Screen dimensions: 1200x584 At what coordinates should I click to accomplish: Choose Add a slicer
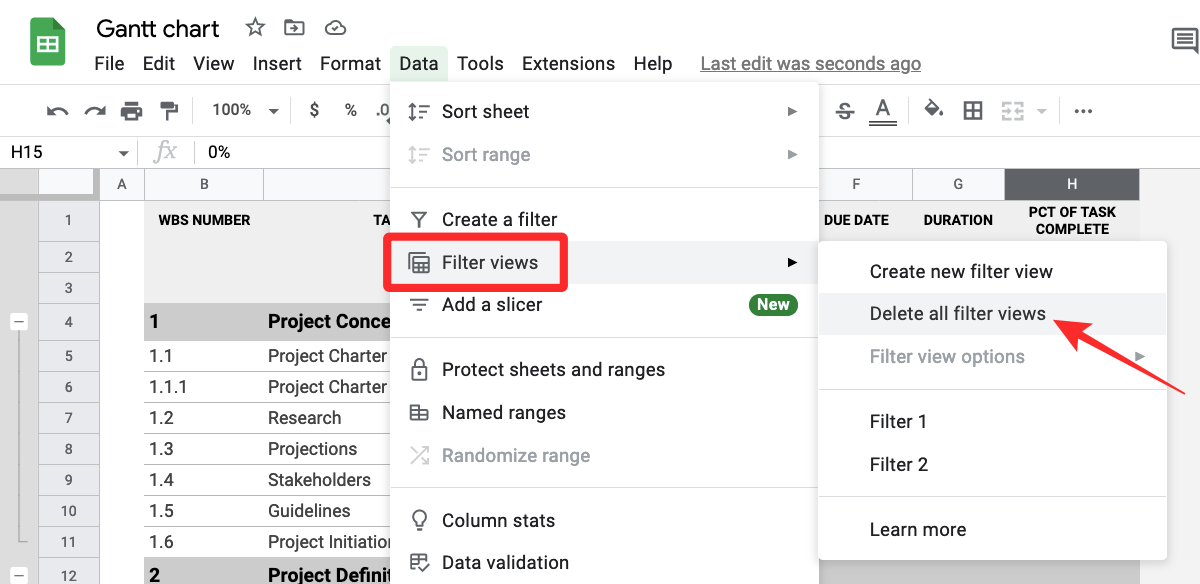pyautogui.click(x=604, y=305)
